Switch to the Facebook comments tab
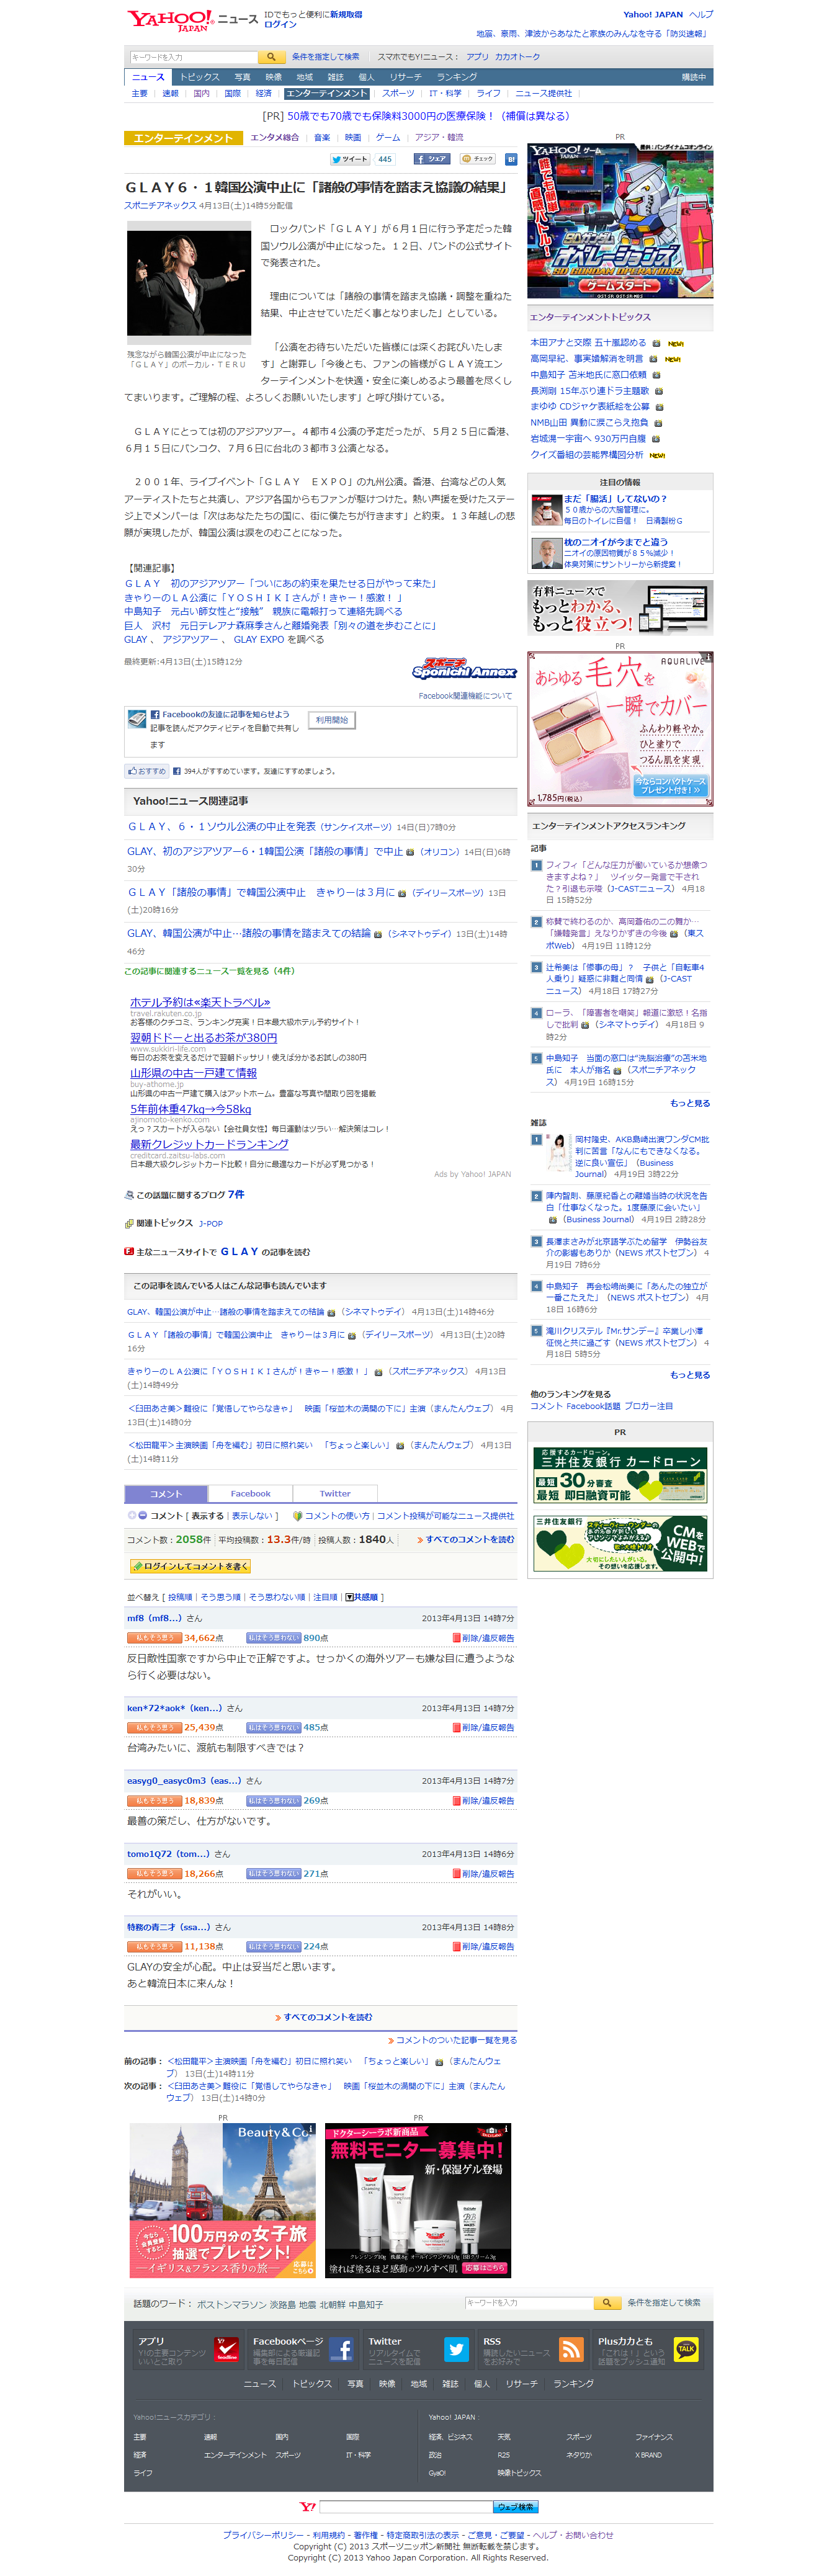 [250, 1493]
